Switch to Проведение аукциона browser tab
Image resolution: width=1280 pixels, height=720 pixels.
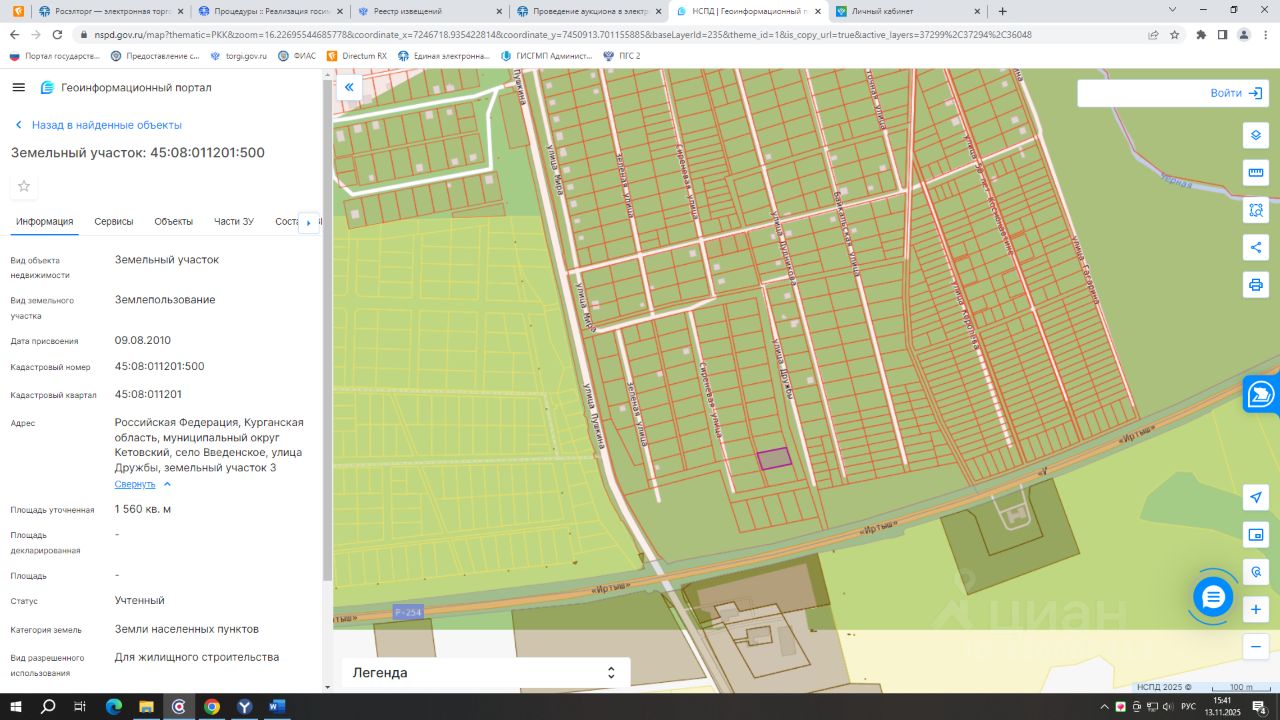tap(588, 11)
